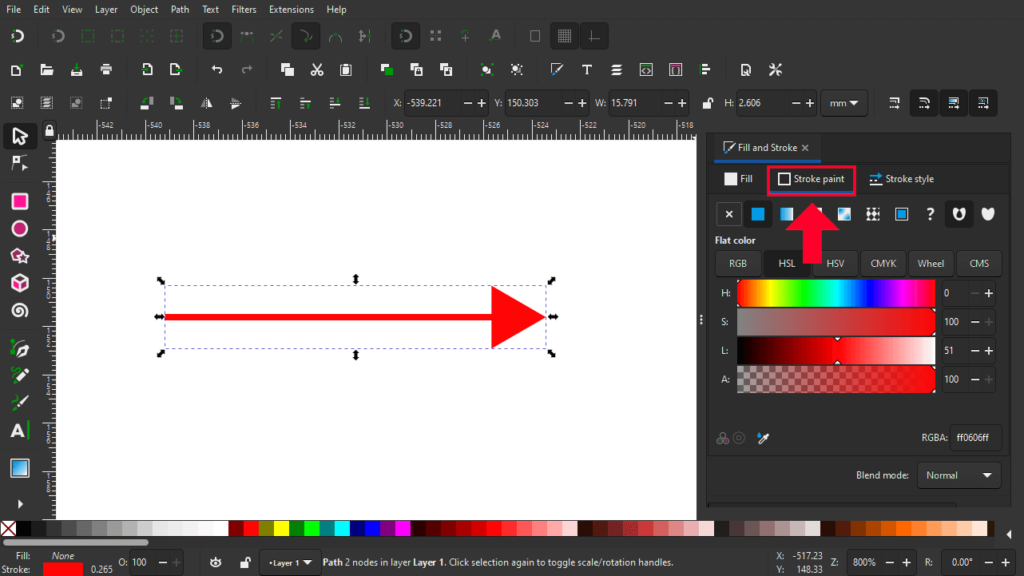Open the Path menu

(x=180, y=10)
